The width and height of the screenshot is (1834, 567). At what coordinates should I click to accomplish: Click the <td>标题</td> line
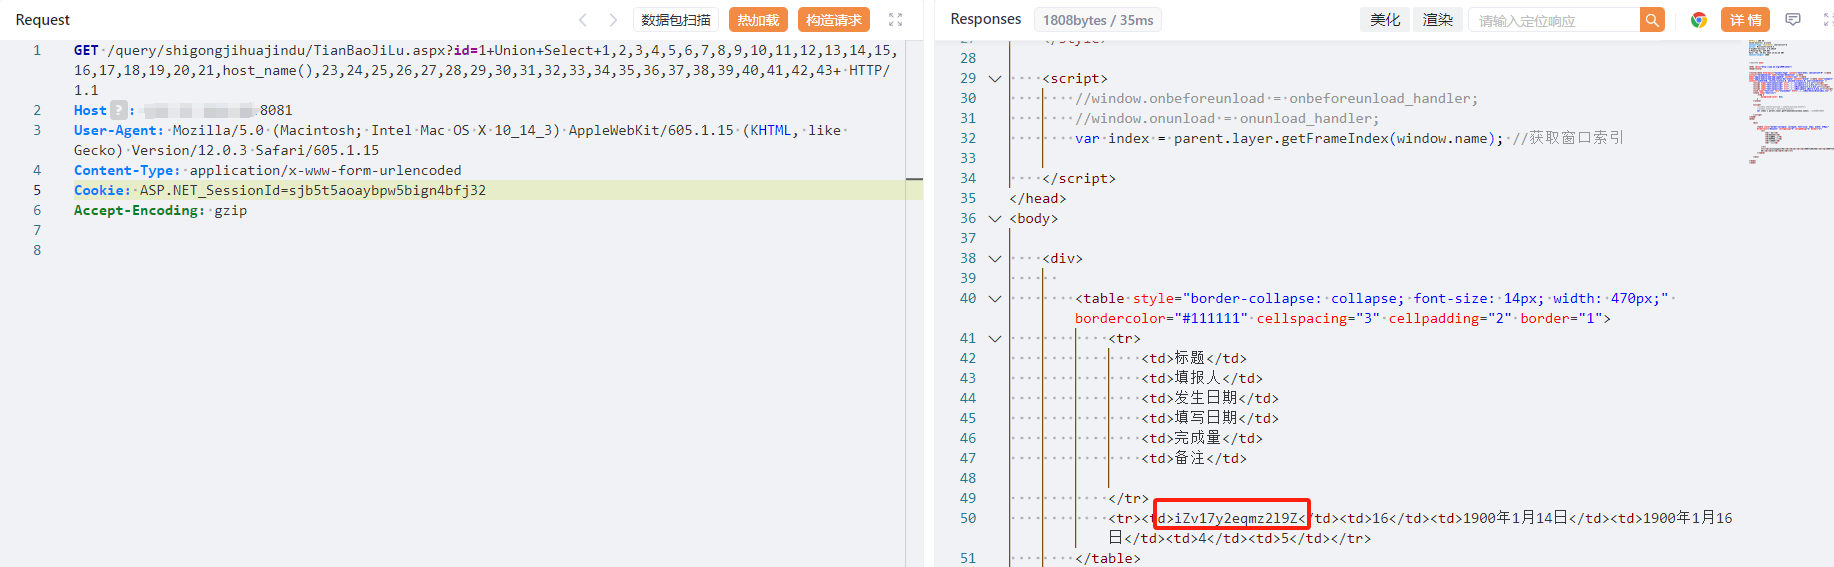(x=1194, y=358)
